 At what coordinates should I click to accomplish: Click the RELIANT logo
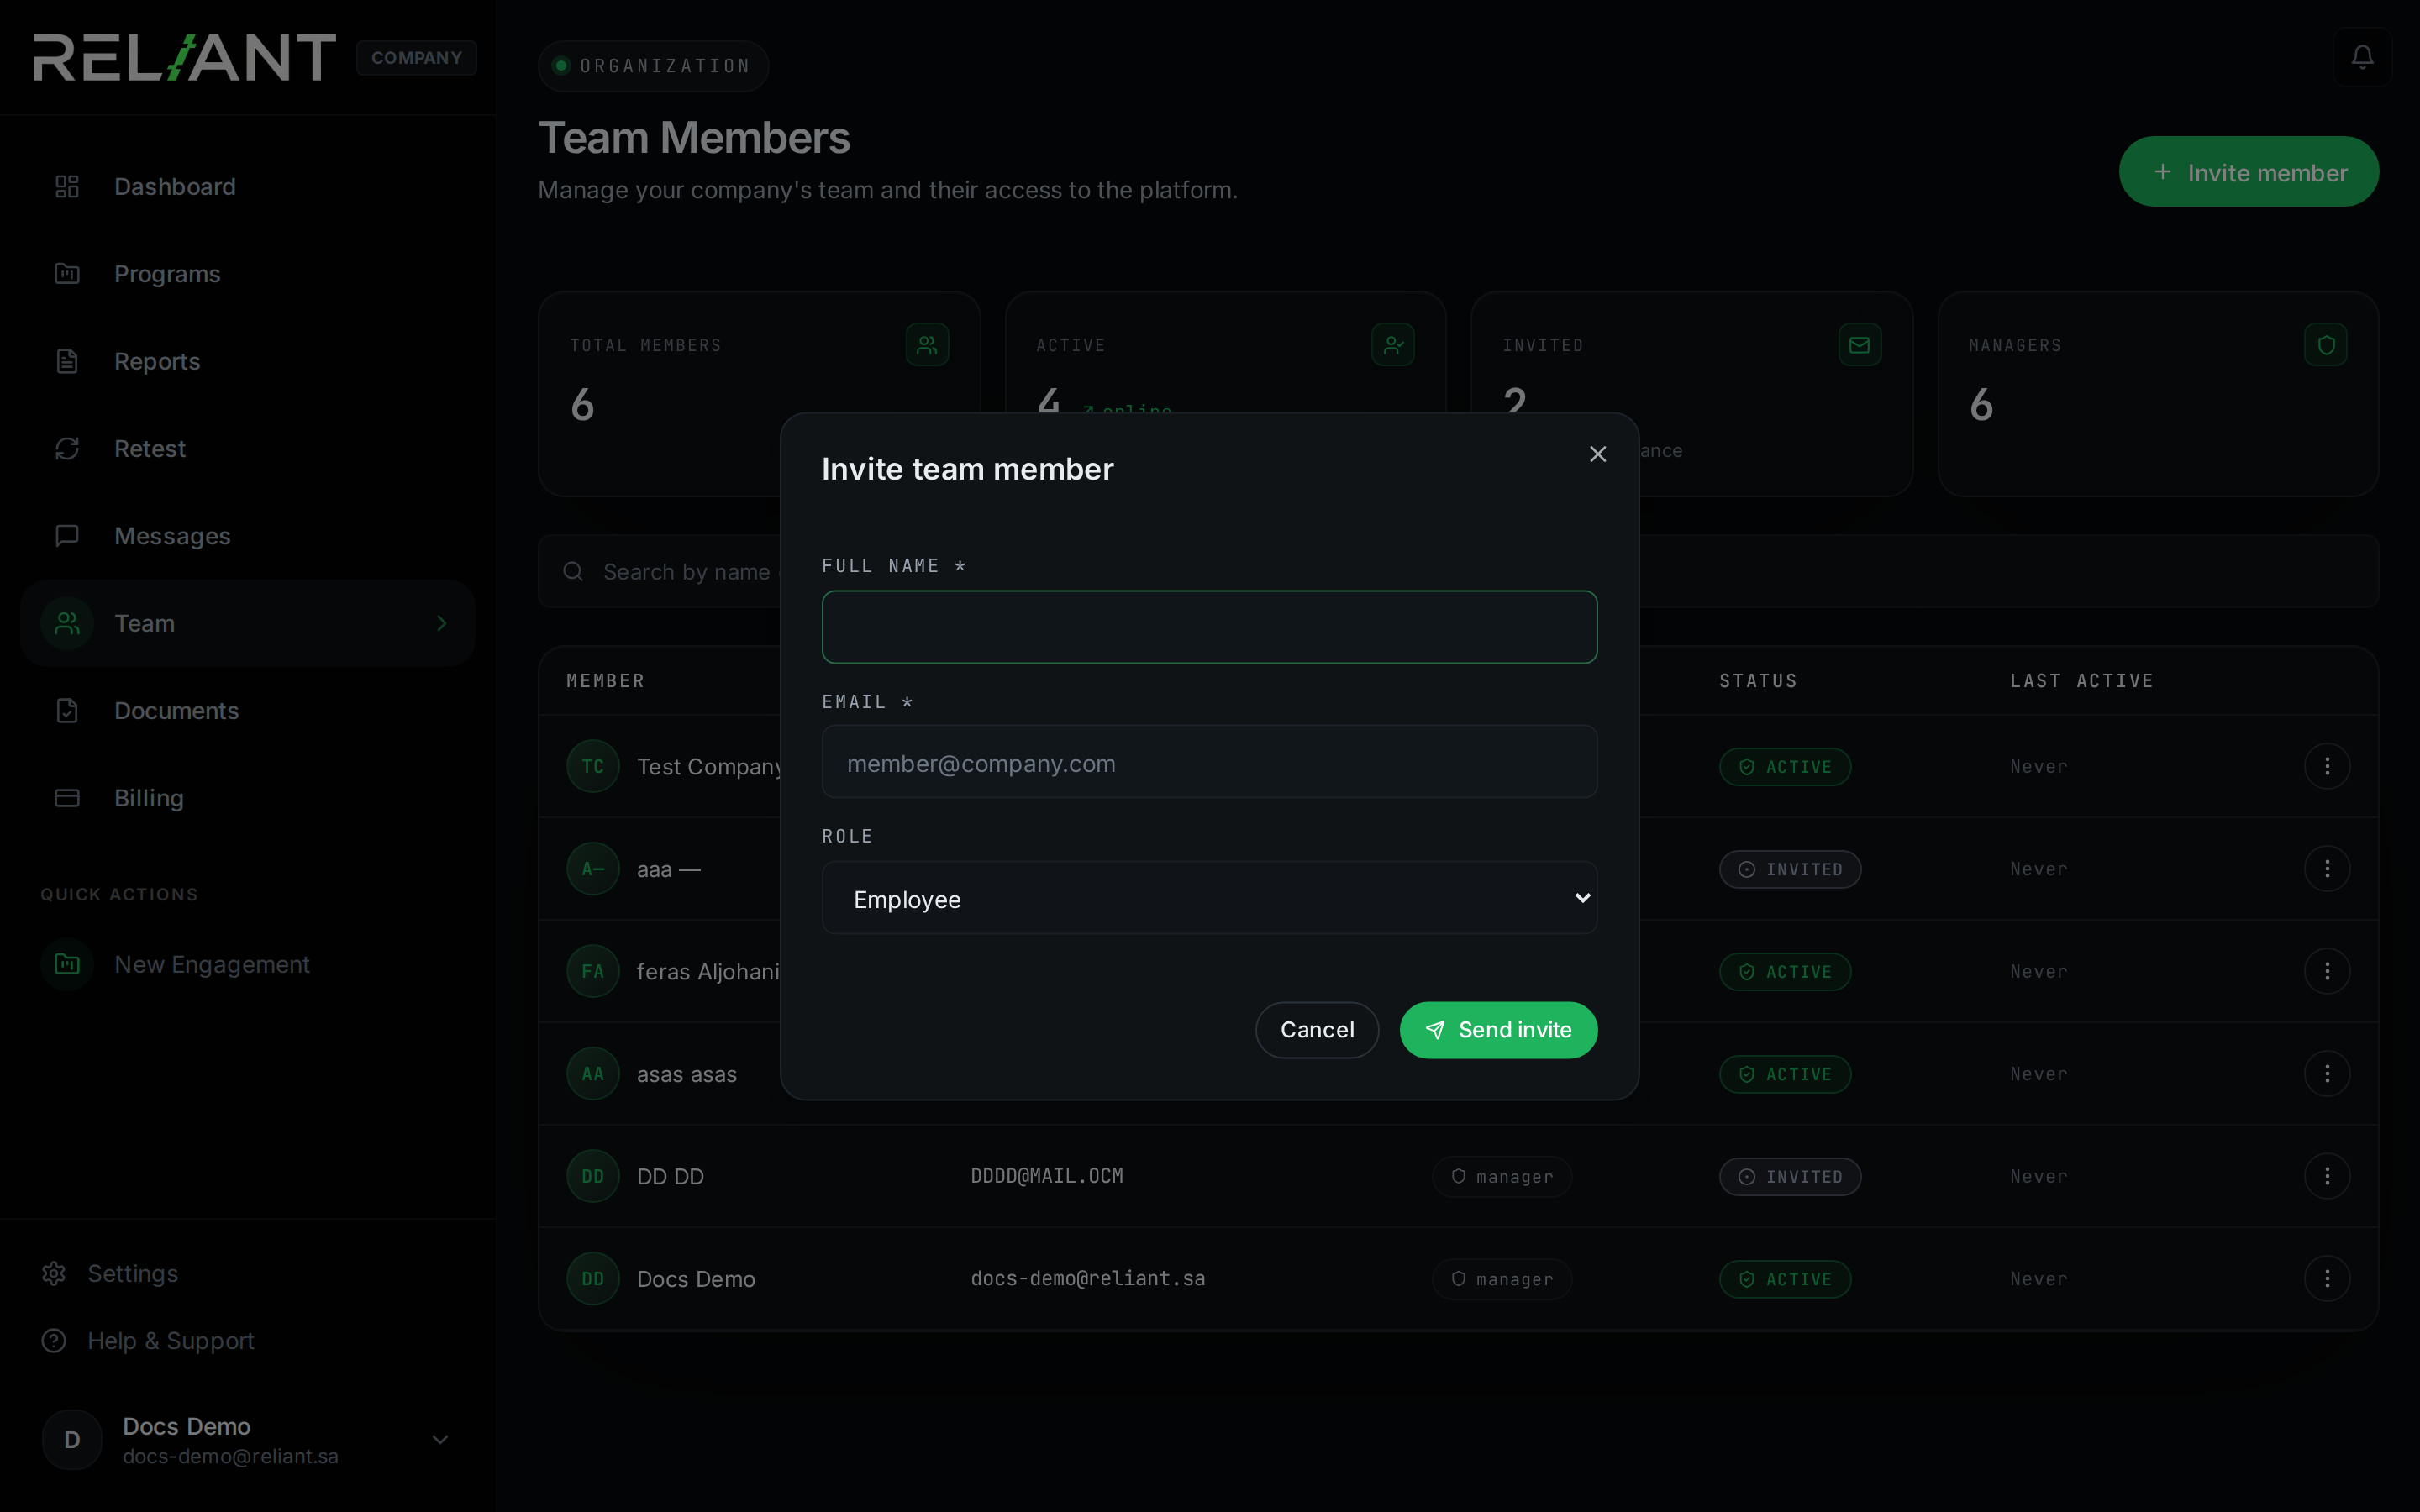pos(184,57)
